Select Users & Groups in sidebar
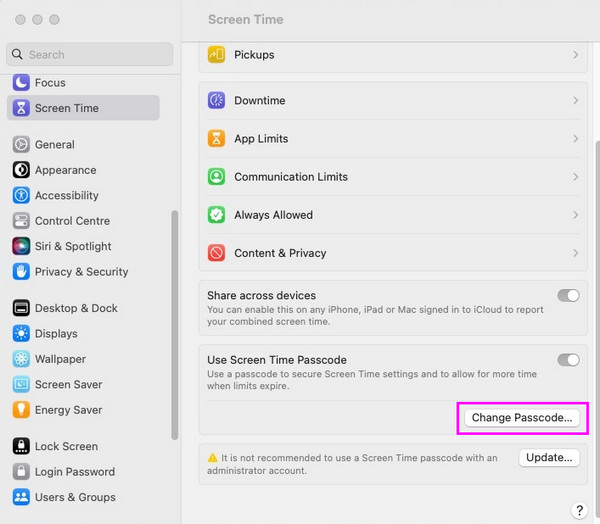The image size is (600, 524). (x=83, y=497)
